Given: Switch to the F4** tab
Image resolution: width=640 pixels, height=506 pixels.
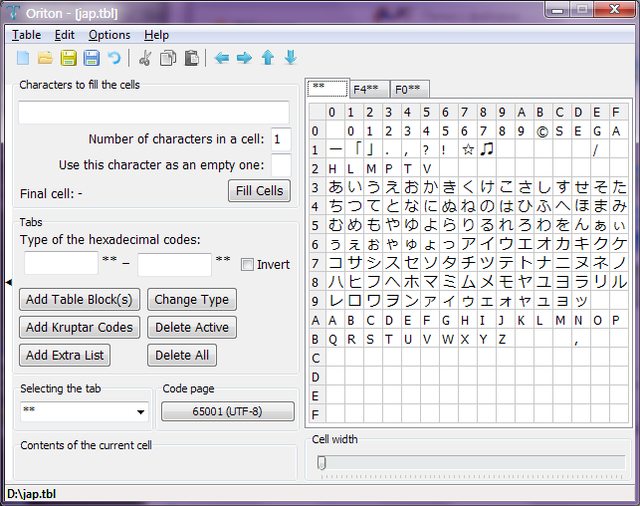Looking at the screenshot, I should click(x=369, y=89).
